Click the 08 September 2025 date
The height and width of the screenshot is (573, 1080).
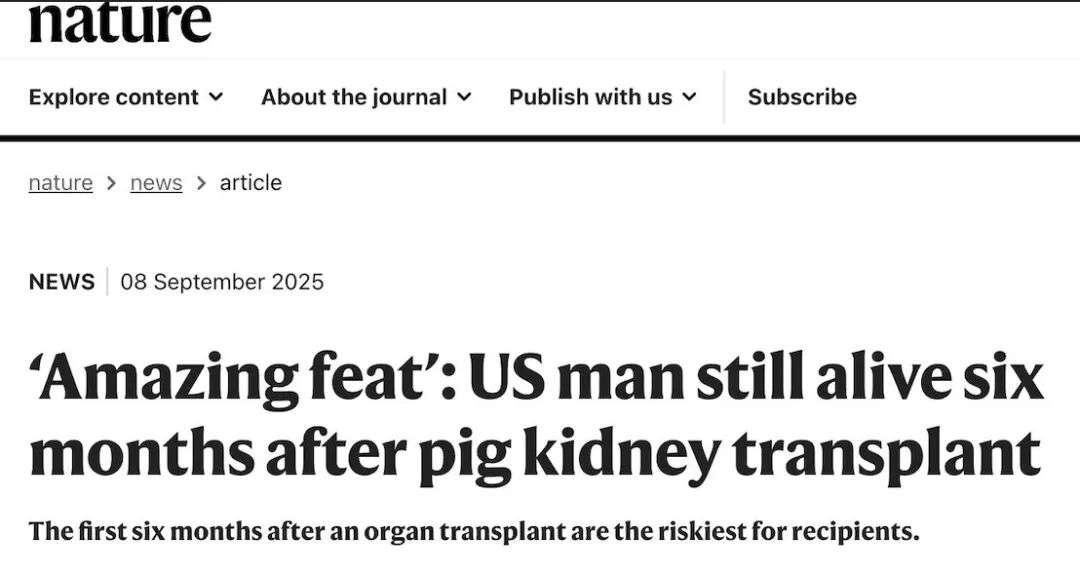click(x=222, y=282)
